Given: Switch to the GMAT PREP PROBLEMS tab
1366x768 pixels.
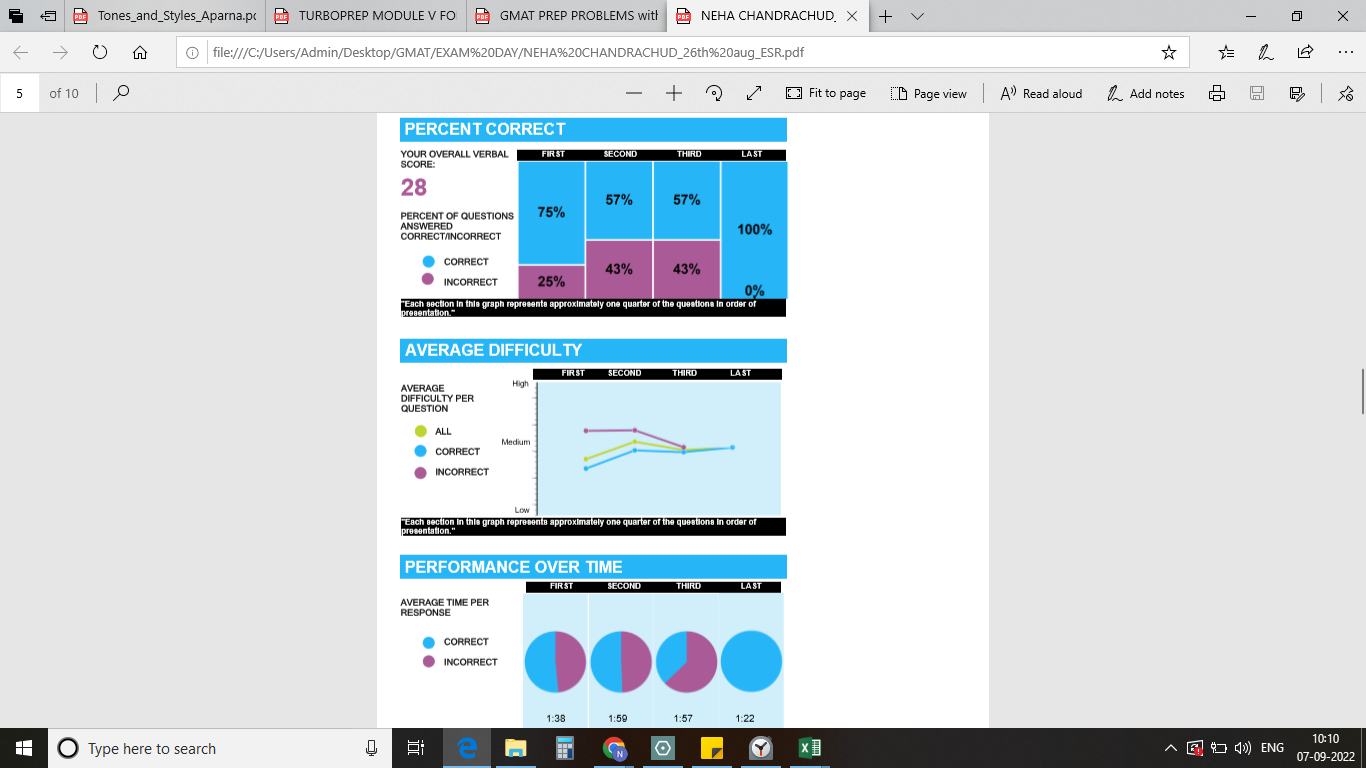Looking at the screenshot, I should [x=567, y=16].
